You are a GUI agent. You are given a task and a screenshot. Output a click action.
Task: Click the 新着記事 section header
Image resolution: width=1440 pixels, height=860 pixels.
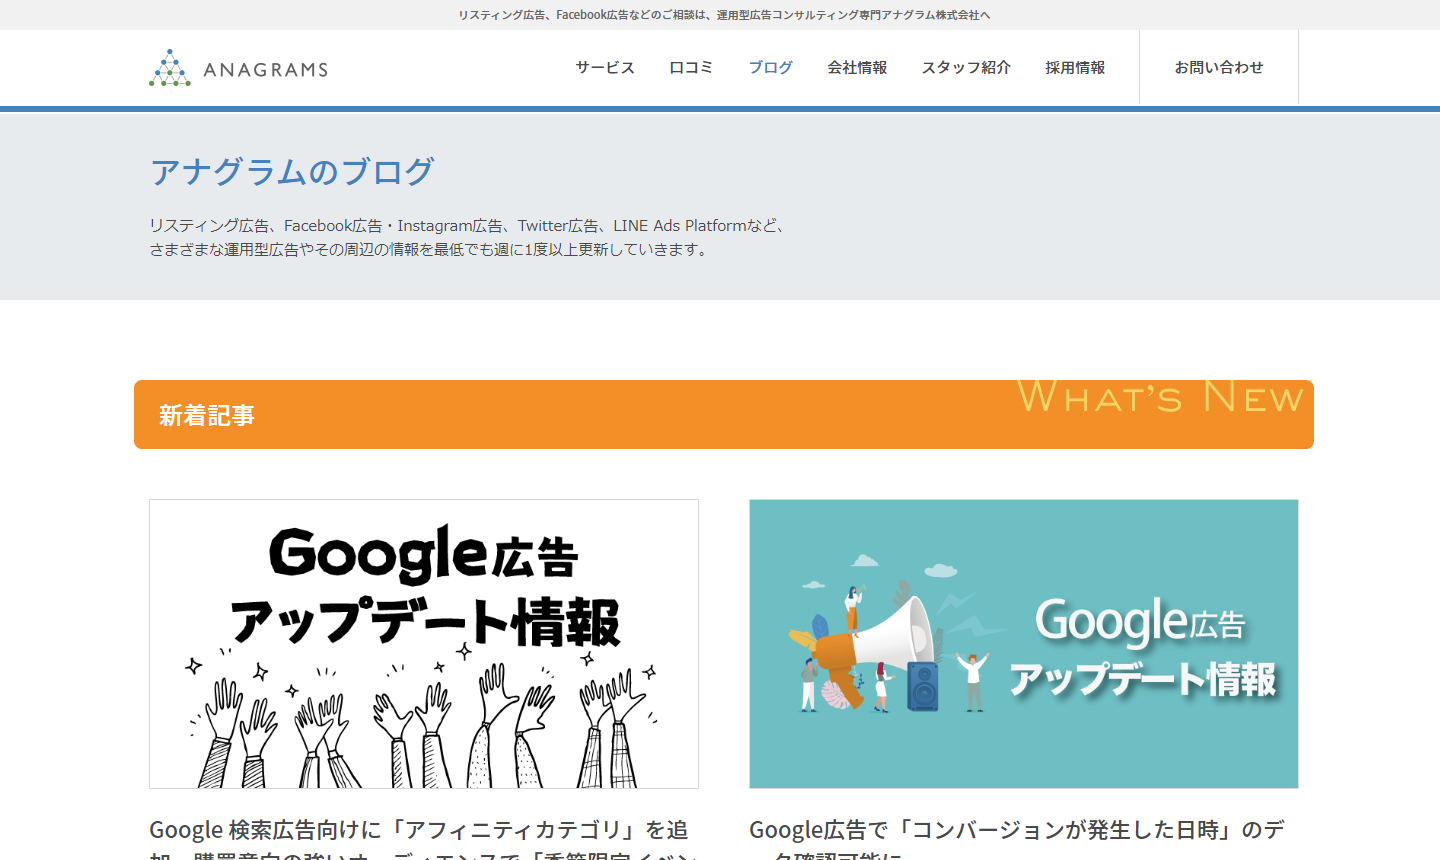[724, 414]
